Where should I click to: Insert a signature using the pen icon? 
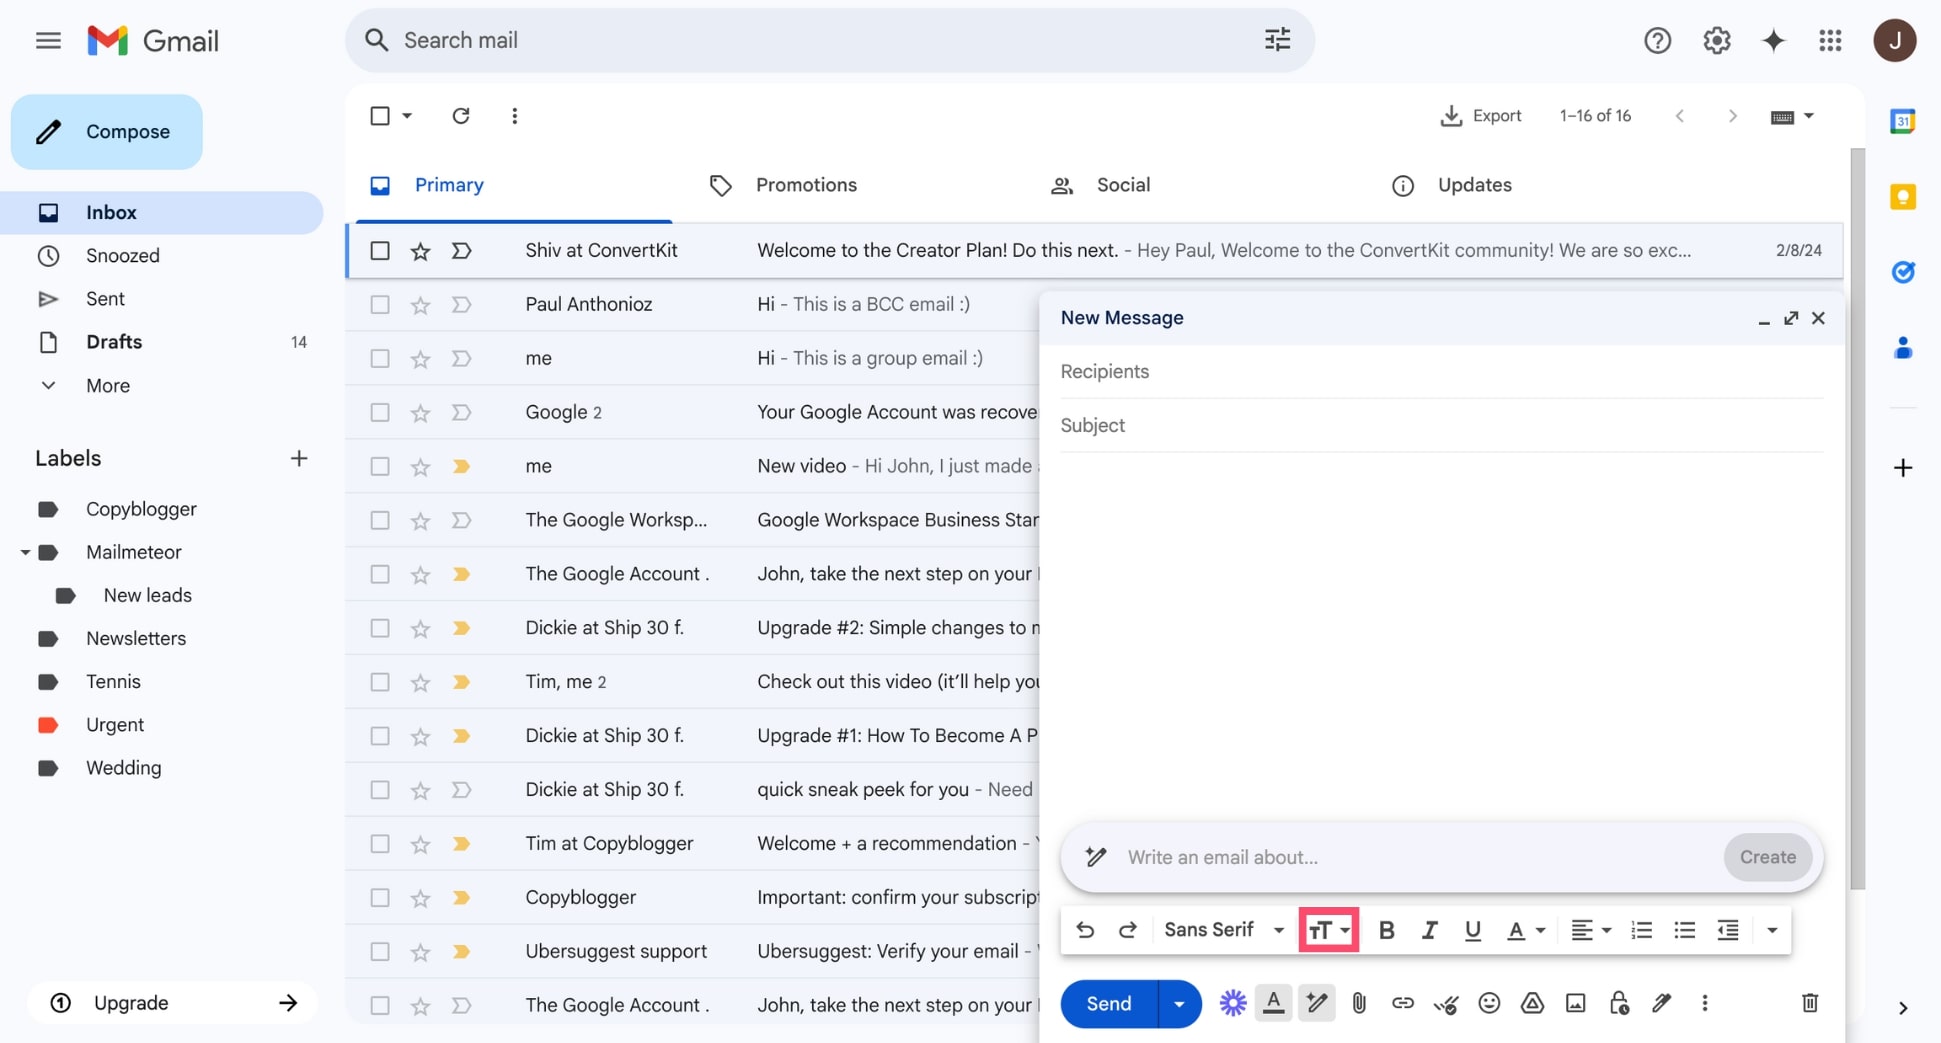[1662, 1003]
